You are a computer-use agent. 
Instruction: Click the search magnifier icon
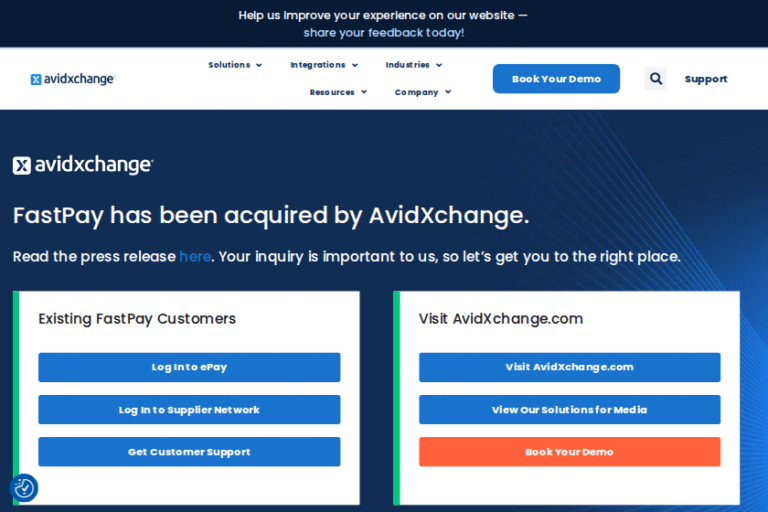(655, 79)
